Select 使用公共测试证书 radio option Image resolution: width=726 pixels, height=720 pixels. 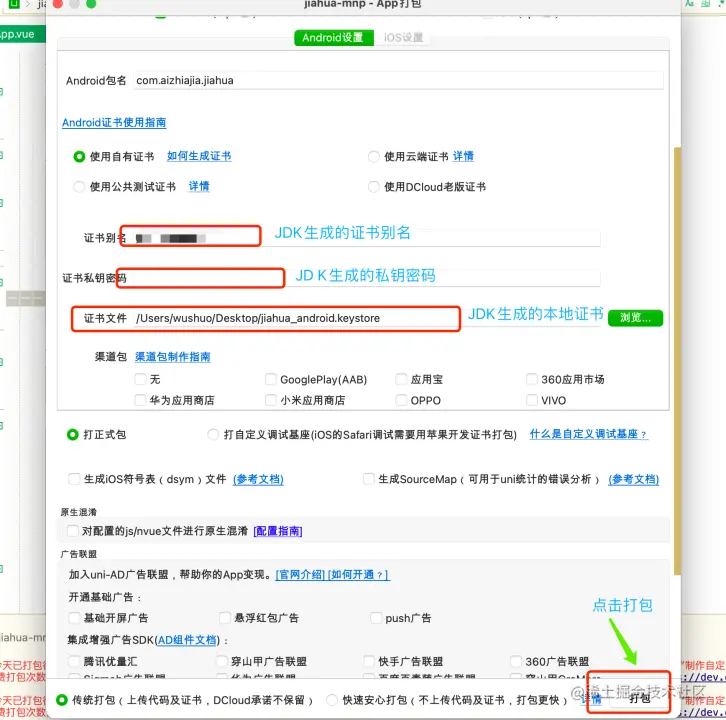click(x=79, y=187)
